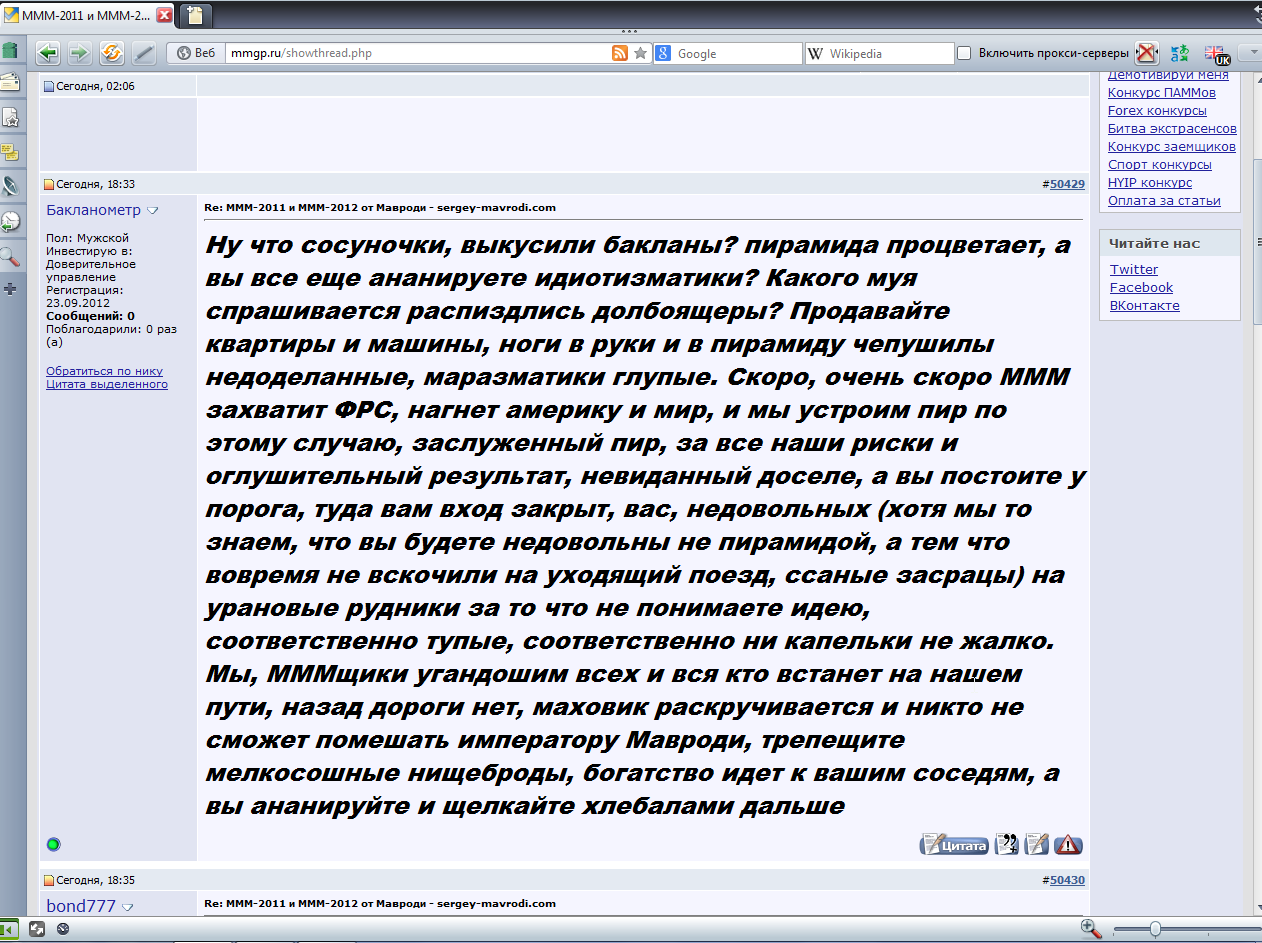Click the wand (password) icon in the toolbar
The image size is (1262, 943).
(144, 53)
